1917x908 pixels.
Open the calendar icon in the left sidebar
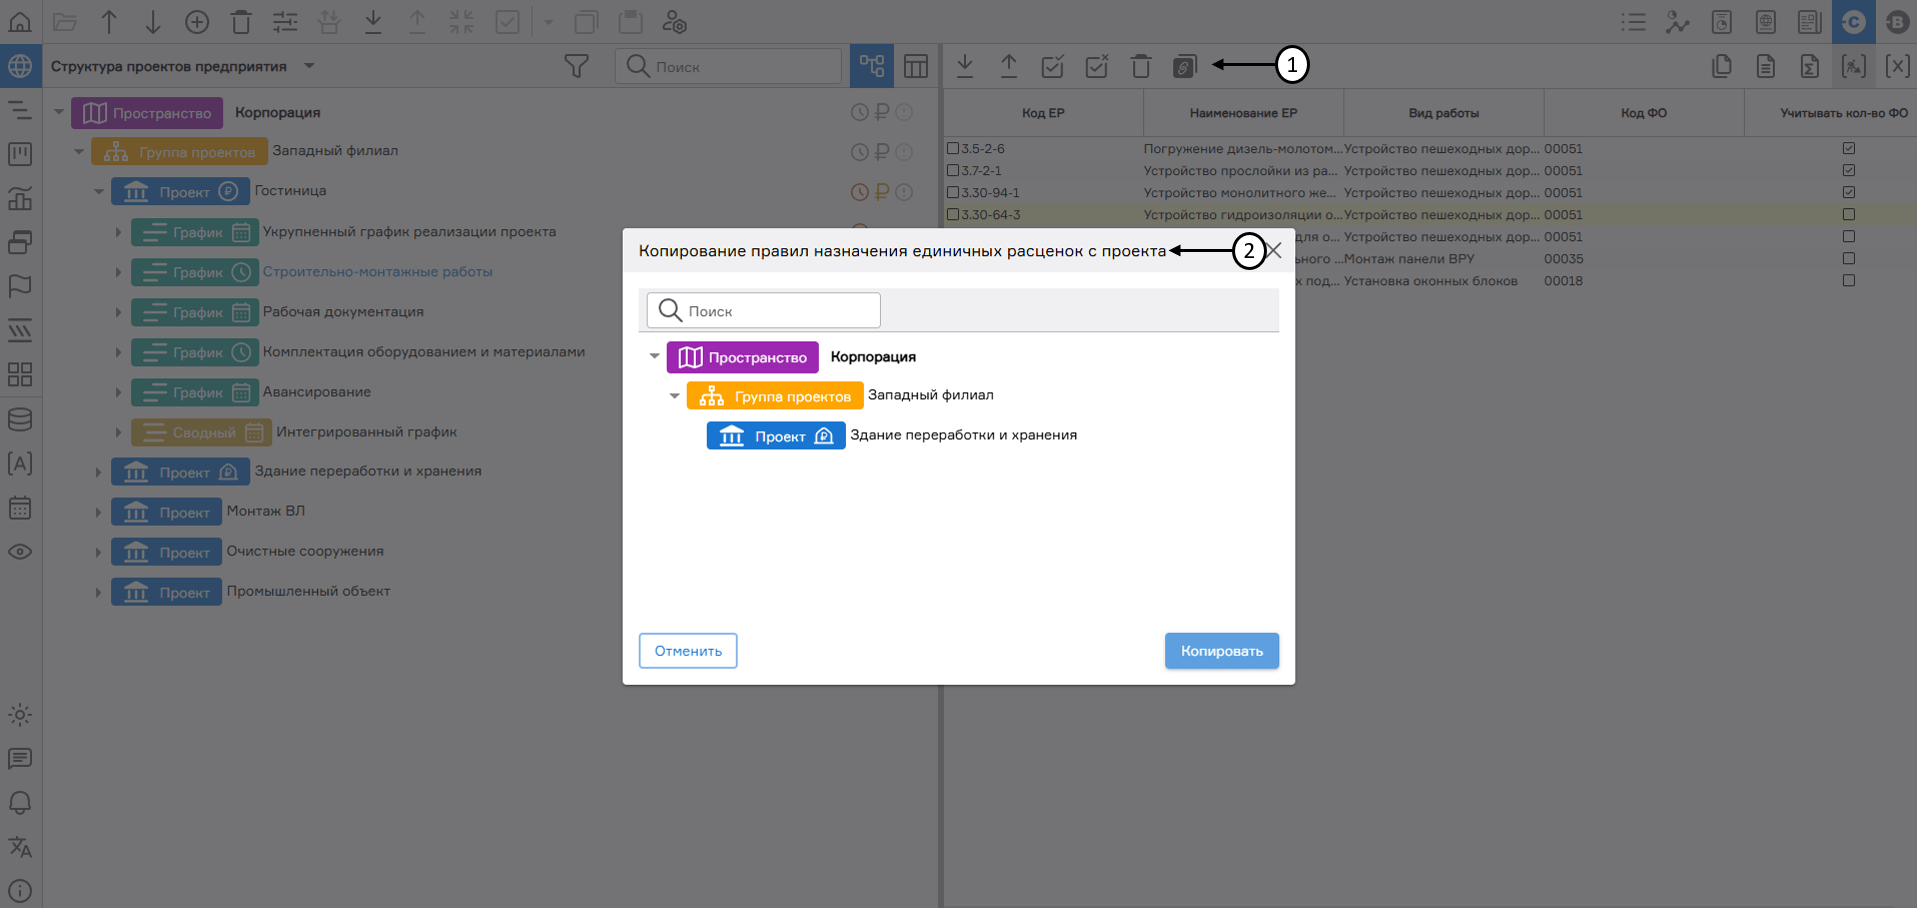pyautogui.click(x=20, y=508)
